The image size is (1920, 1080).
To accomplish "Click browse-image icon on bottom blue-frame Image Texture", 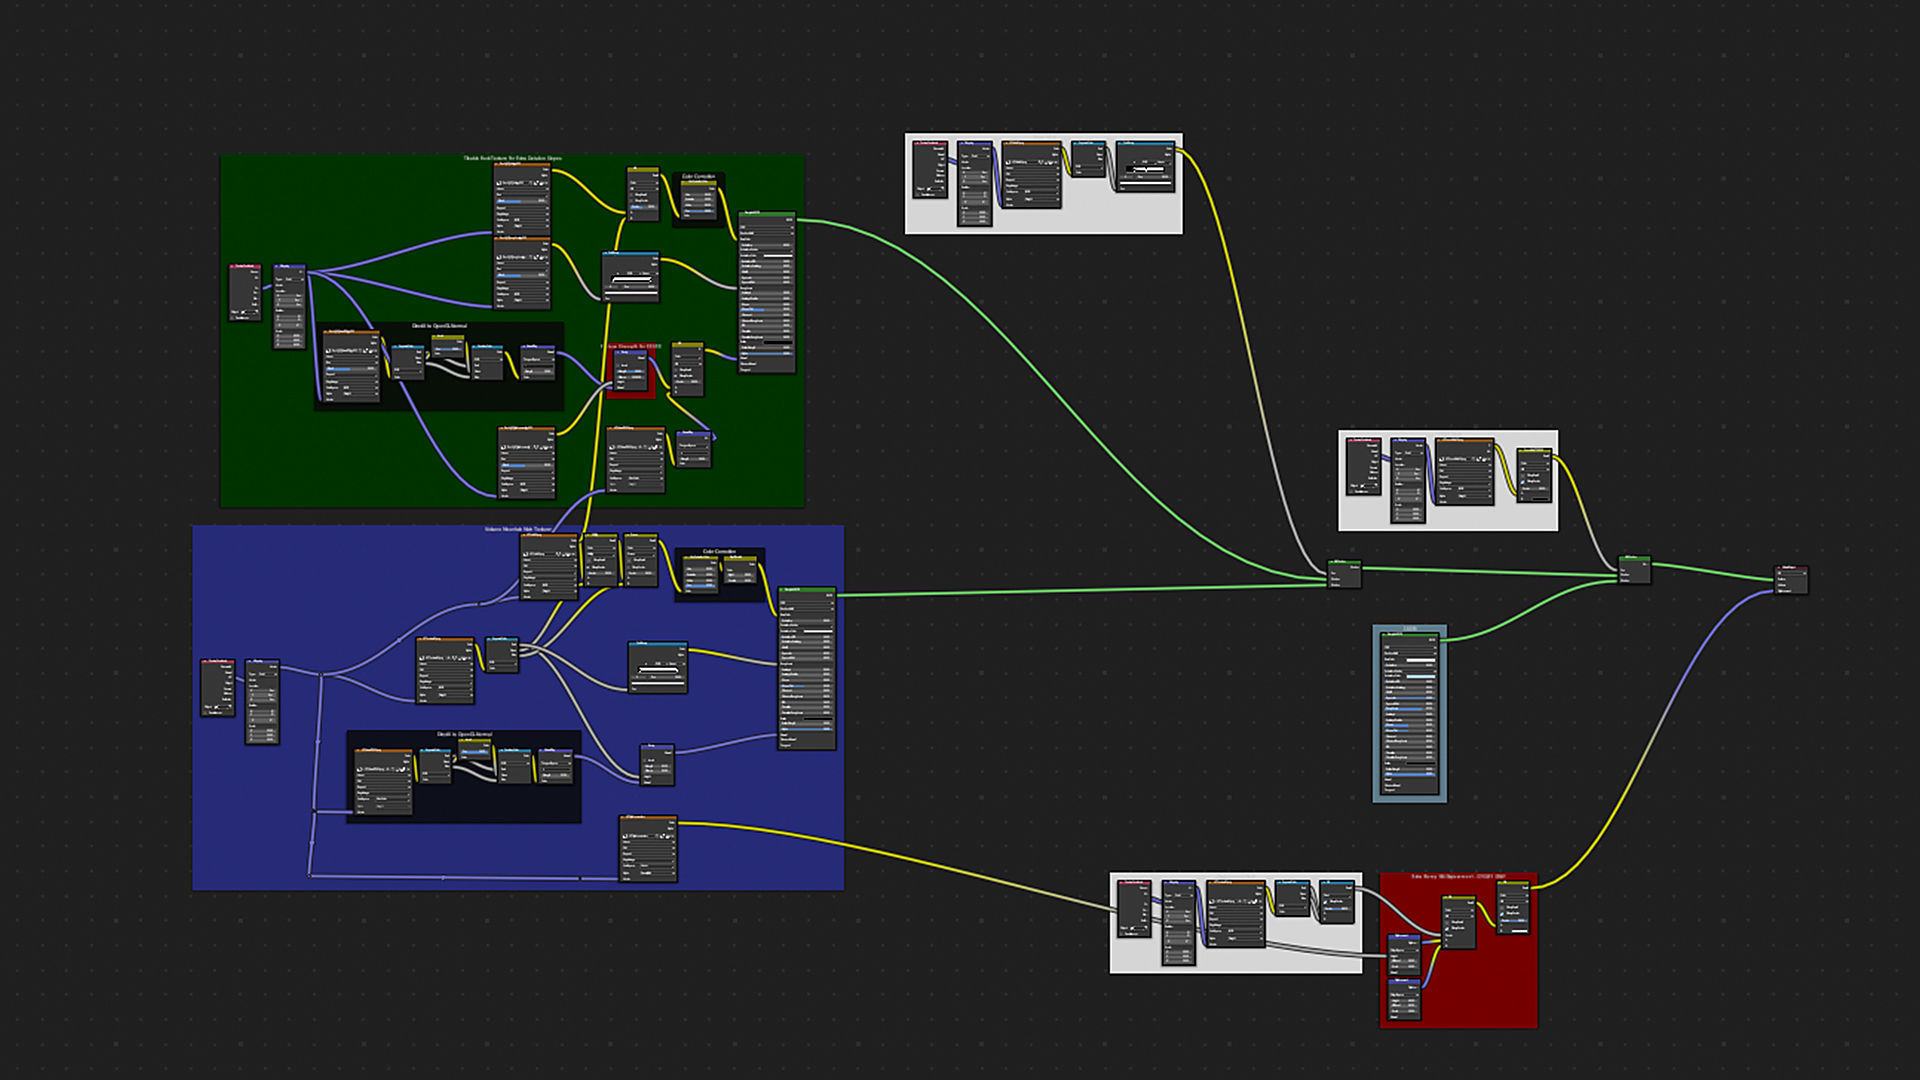I will [626, 836].
